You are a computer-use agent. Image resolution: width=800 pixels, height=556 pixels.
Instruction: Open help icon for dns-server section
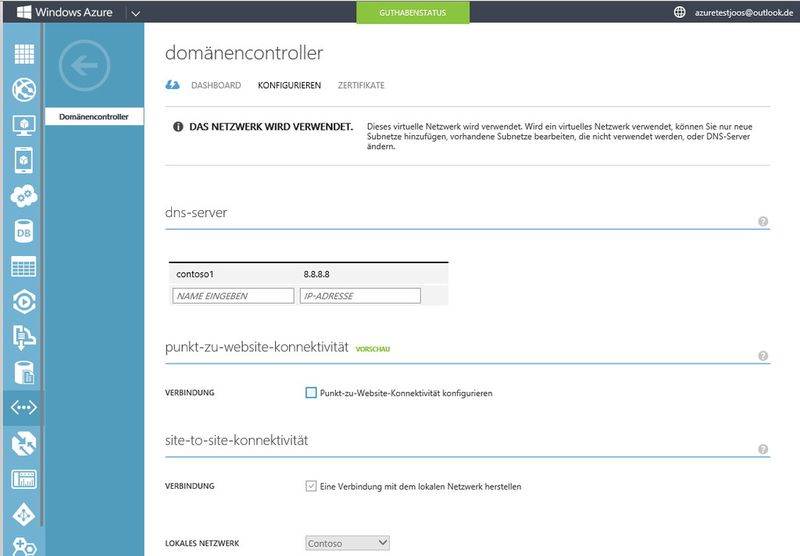(x=763, y=221)
